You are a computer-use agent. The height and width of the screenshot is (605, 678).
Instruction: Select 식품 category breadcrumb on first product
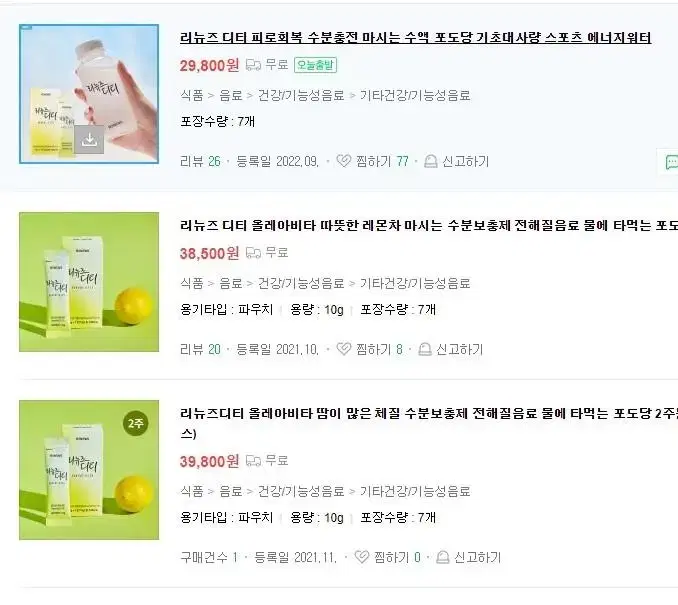pyautogui.click(x=192, y=95)
